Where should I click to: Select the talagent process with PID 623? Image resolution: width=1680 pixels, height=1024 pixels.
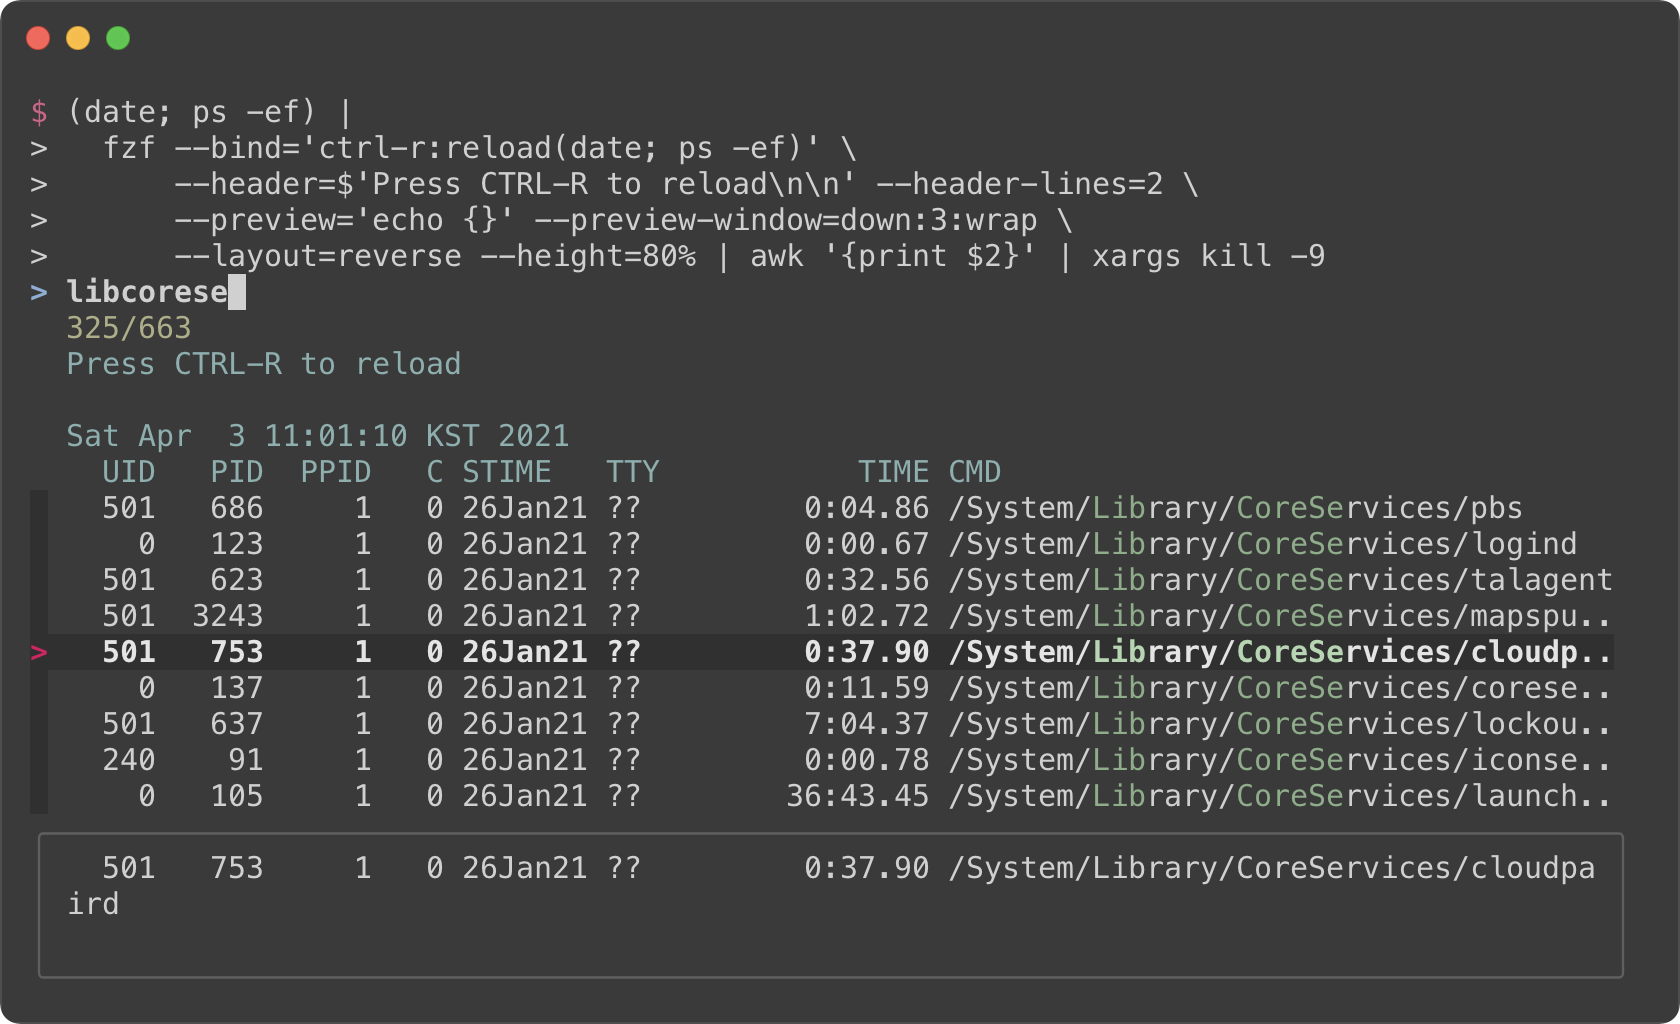830,580
